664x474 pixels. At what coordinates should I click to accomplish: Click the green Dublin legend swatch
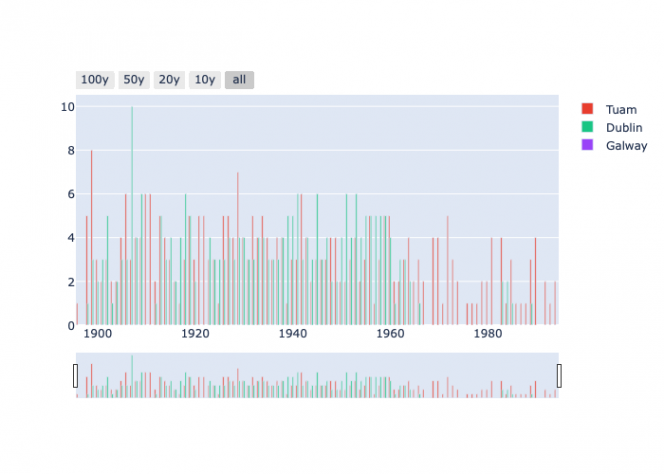(588, 127)
